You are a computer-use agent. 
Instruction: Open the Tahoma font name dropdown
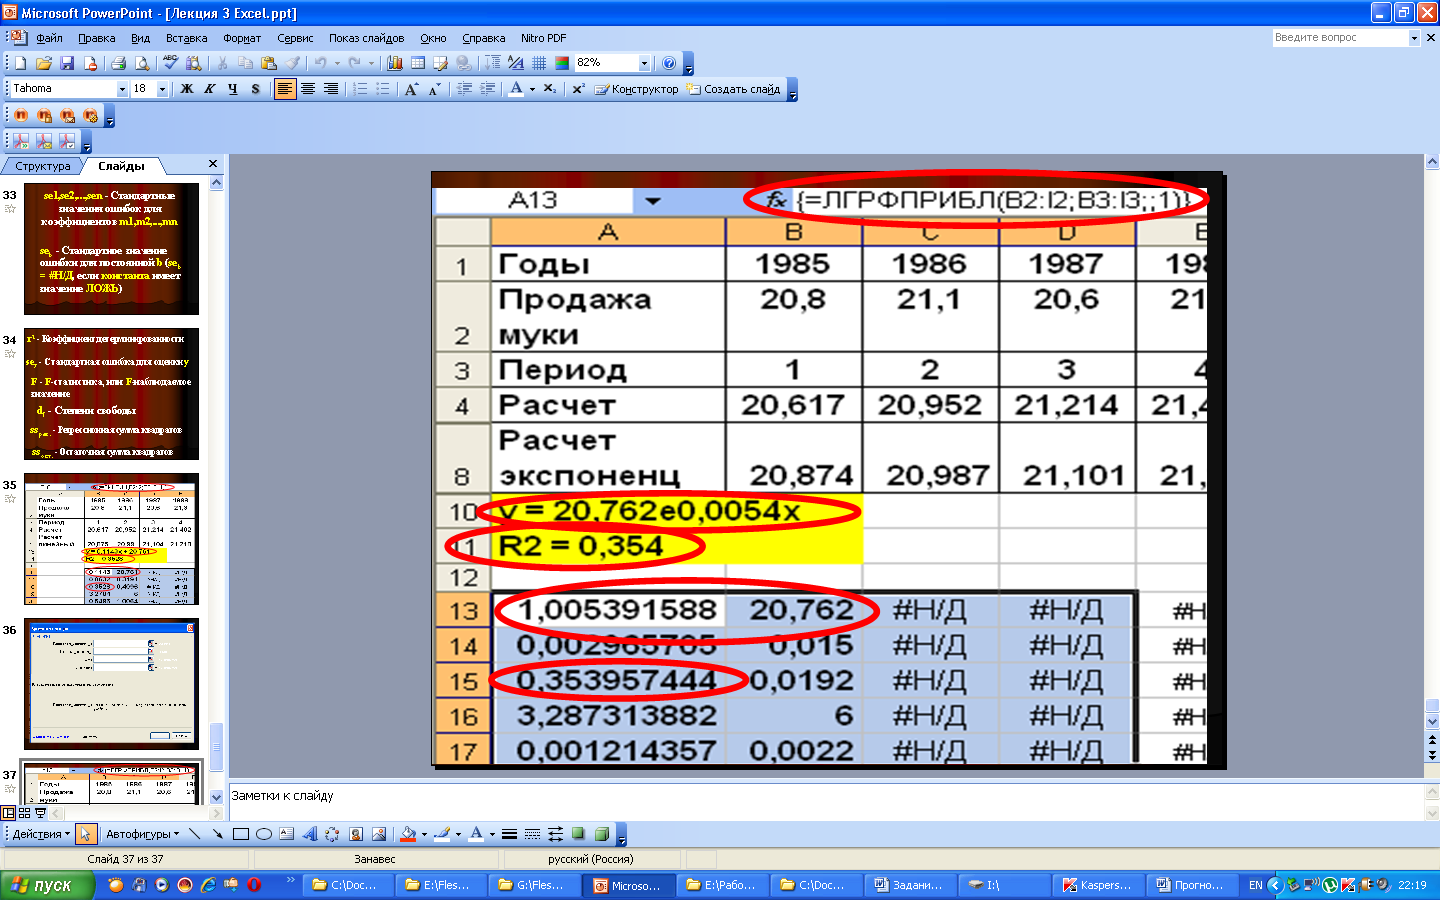tap(123, 89)
